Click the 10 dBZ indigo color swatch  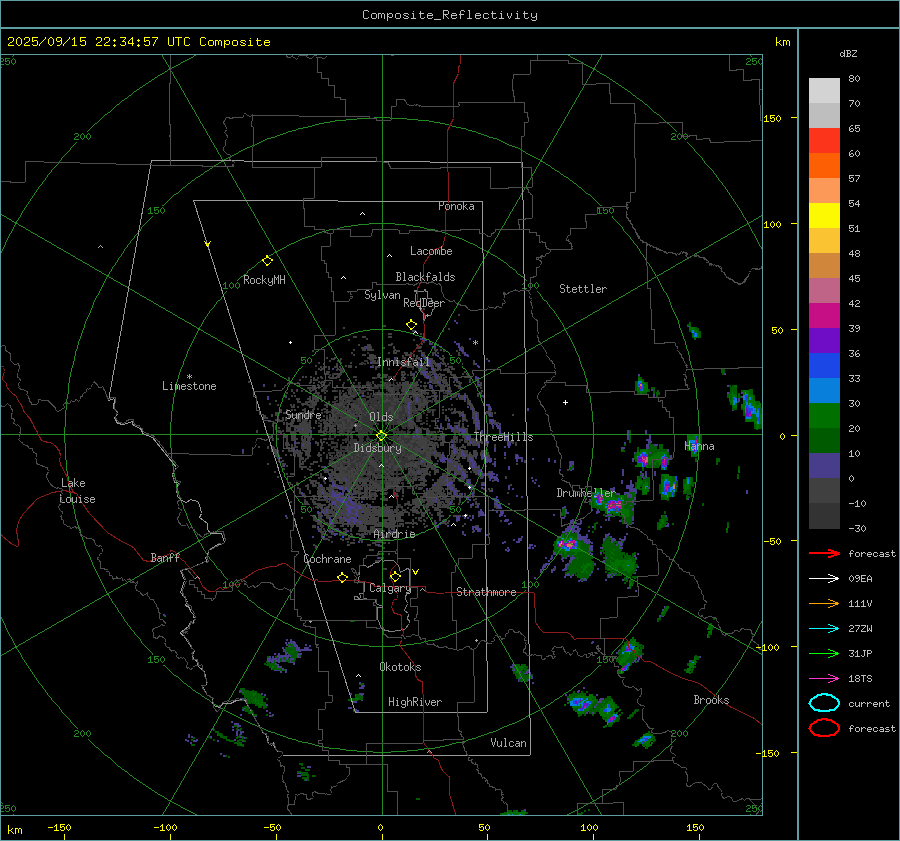point(824,465)
